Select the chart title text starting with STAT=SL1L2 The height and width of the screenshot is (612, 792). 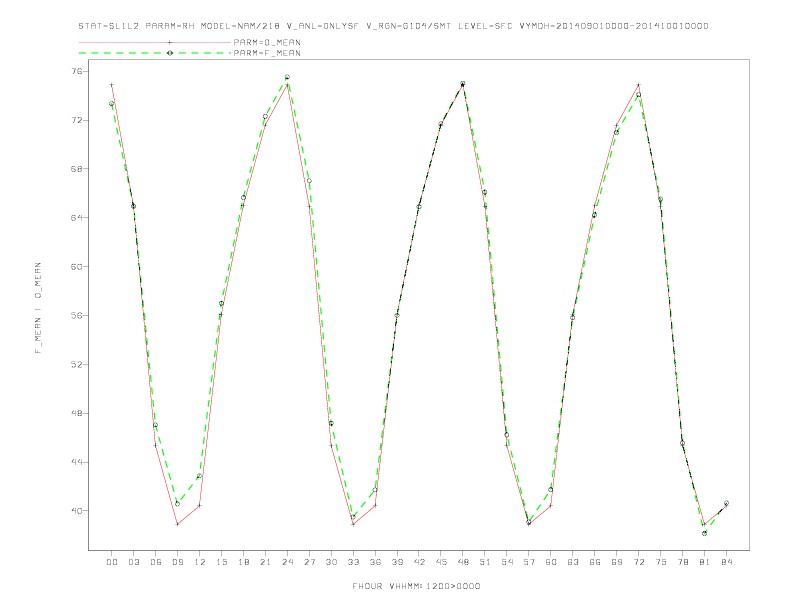[393, 26]
